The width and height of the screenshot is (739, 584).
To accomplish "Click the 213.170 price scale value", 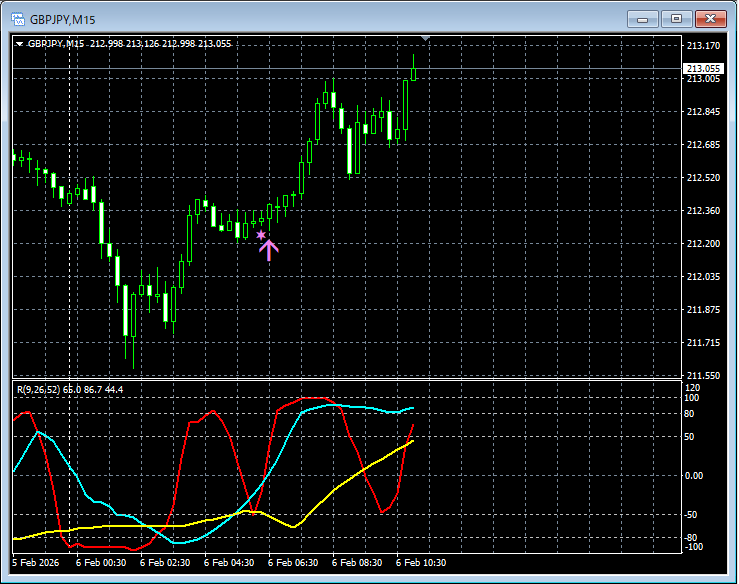I will click(703, 46).
